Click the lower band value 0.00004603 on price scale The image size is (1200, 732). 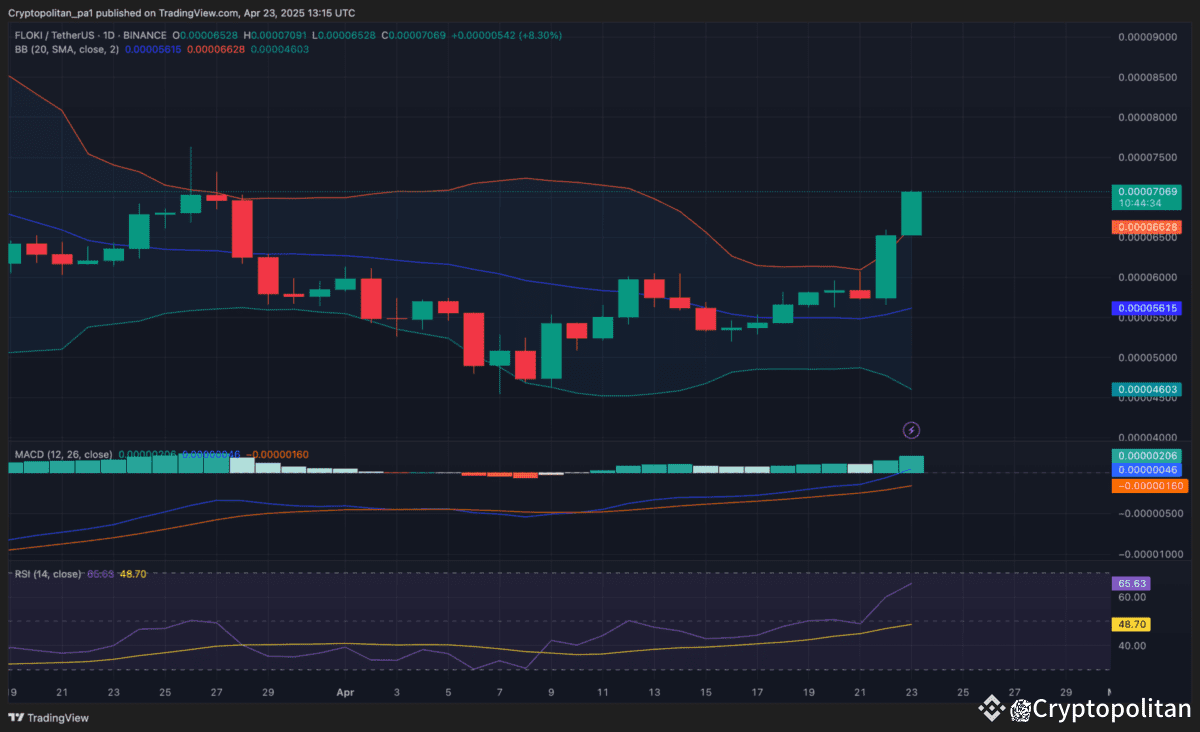point(1144,390)
